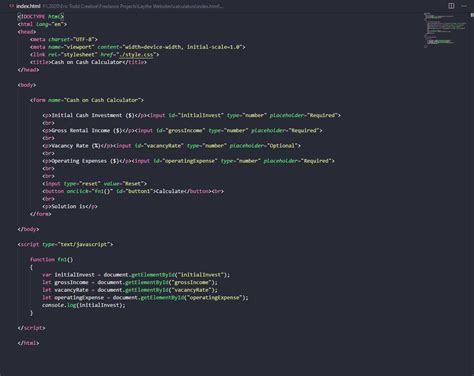The width and height of the screenshot is (474, 376).
Task: Click the let vacancyRate declaration line
Action: tap(130, 290)
